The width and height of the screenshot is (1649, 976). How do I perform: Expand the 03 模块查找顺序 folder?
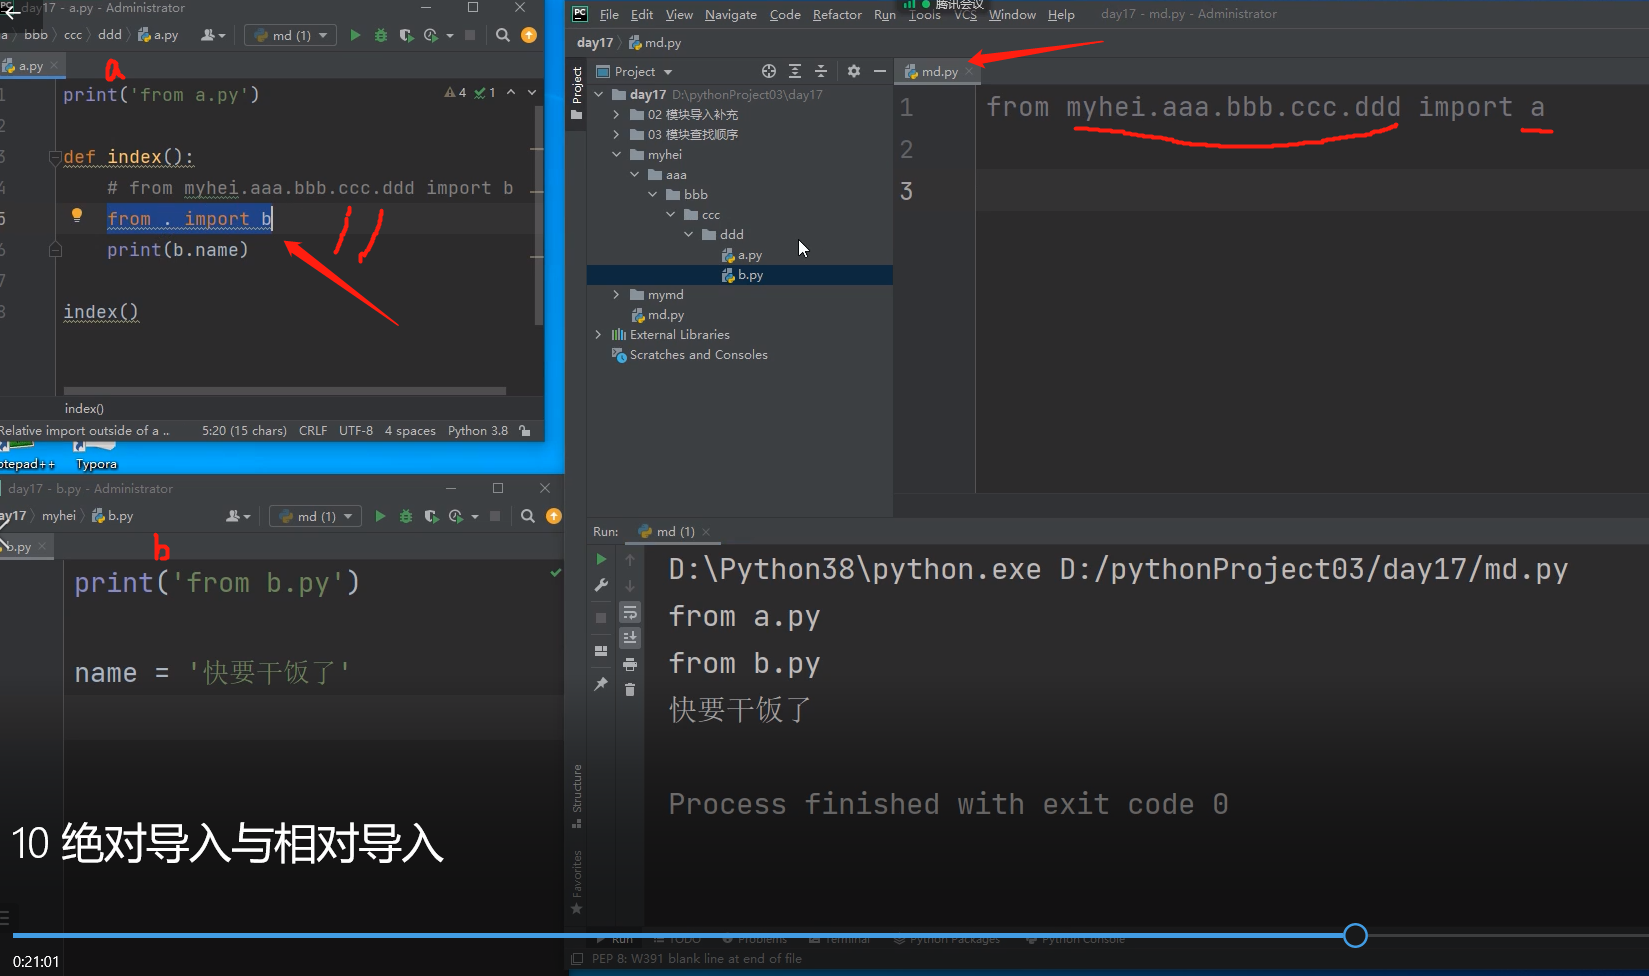[x=617, y=135]
